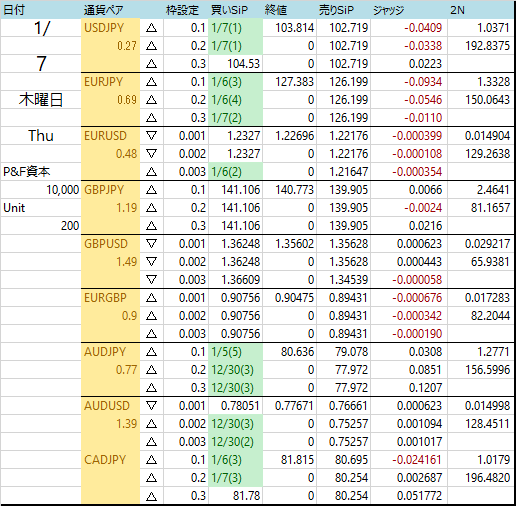Click the 2N value 150.0643
This screenshot has height=506, width=516.
[488, 100]
